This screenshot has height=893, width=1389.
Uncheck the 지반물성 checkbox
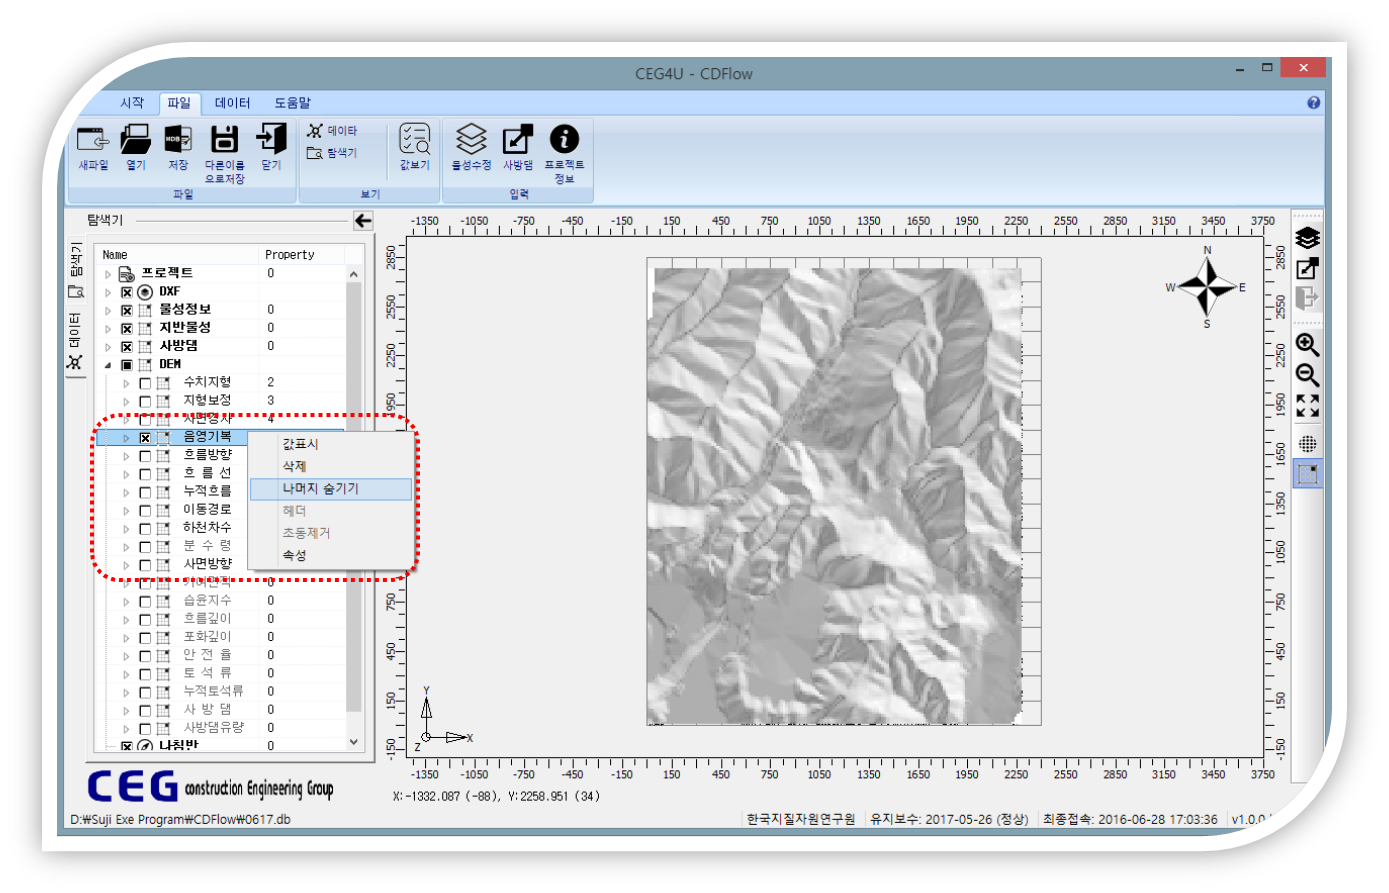click(127, 328)
